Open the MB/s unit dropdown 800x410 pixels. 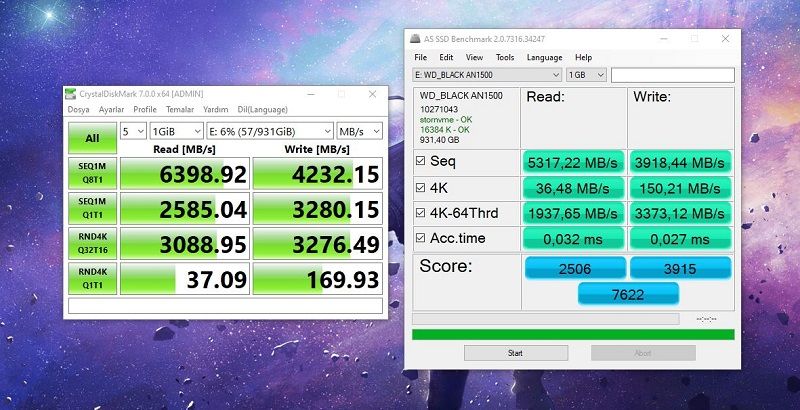[359, 132]
